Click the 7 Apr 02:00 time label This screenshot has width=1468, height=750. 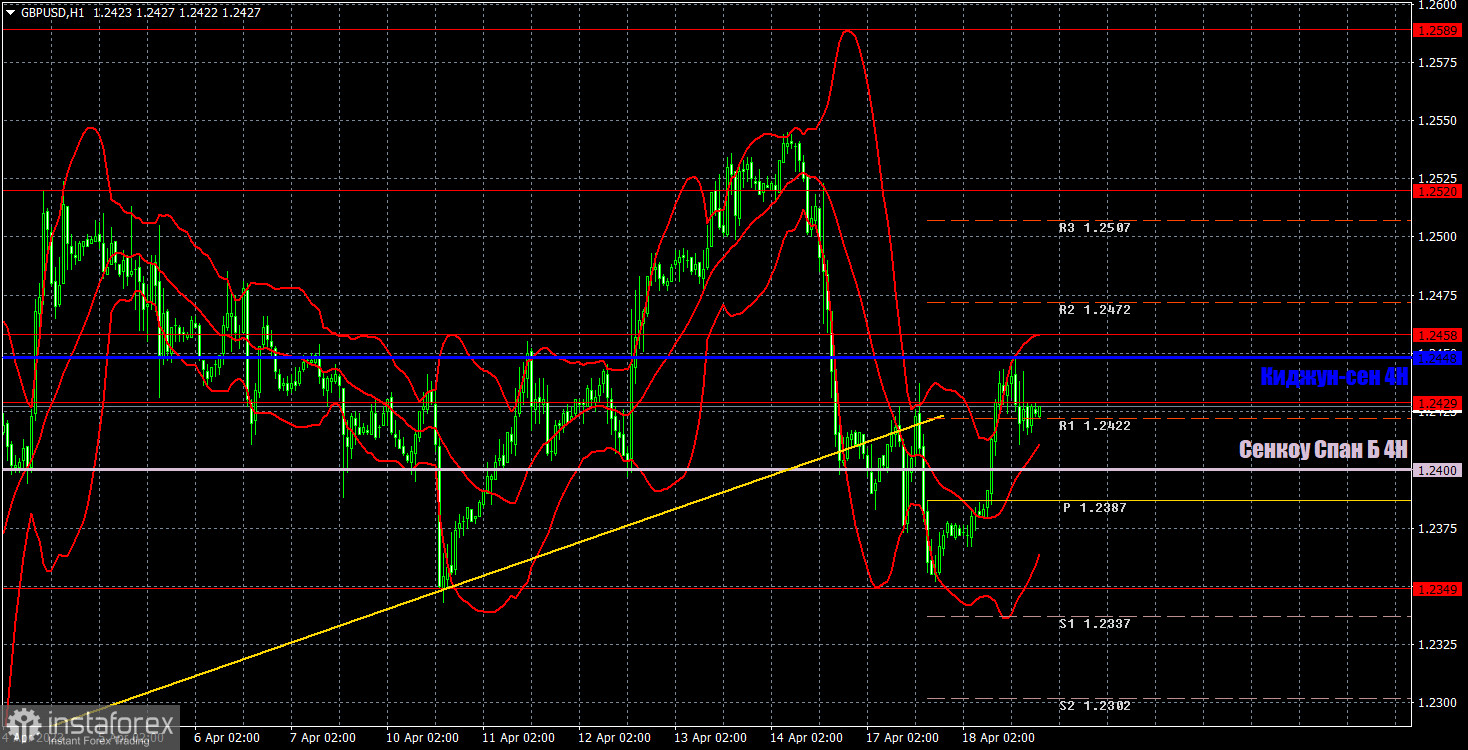[x=321, y=738]
